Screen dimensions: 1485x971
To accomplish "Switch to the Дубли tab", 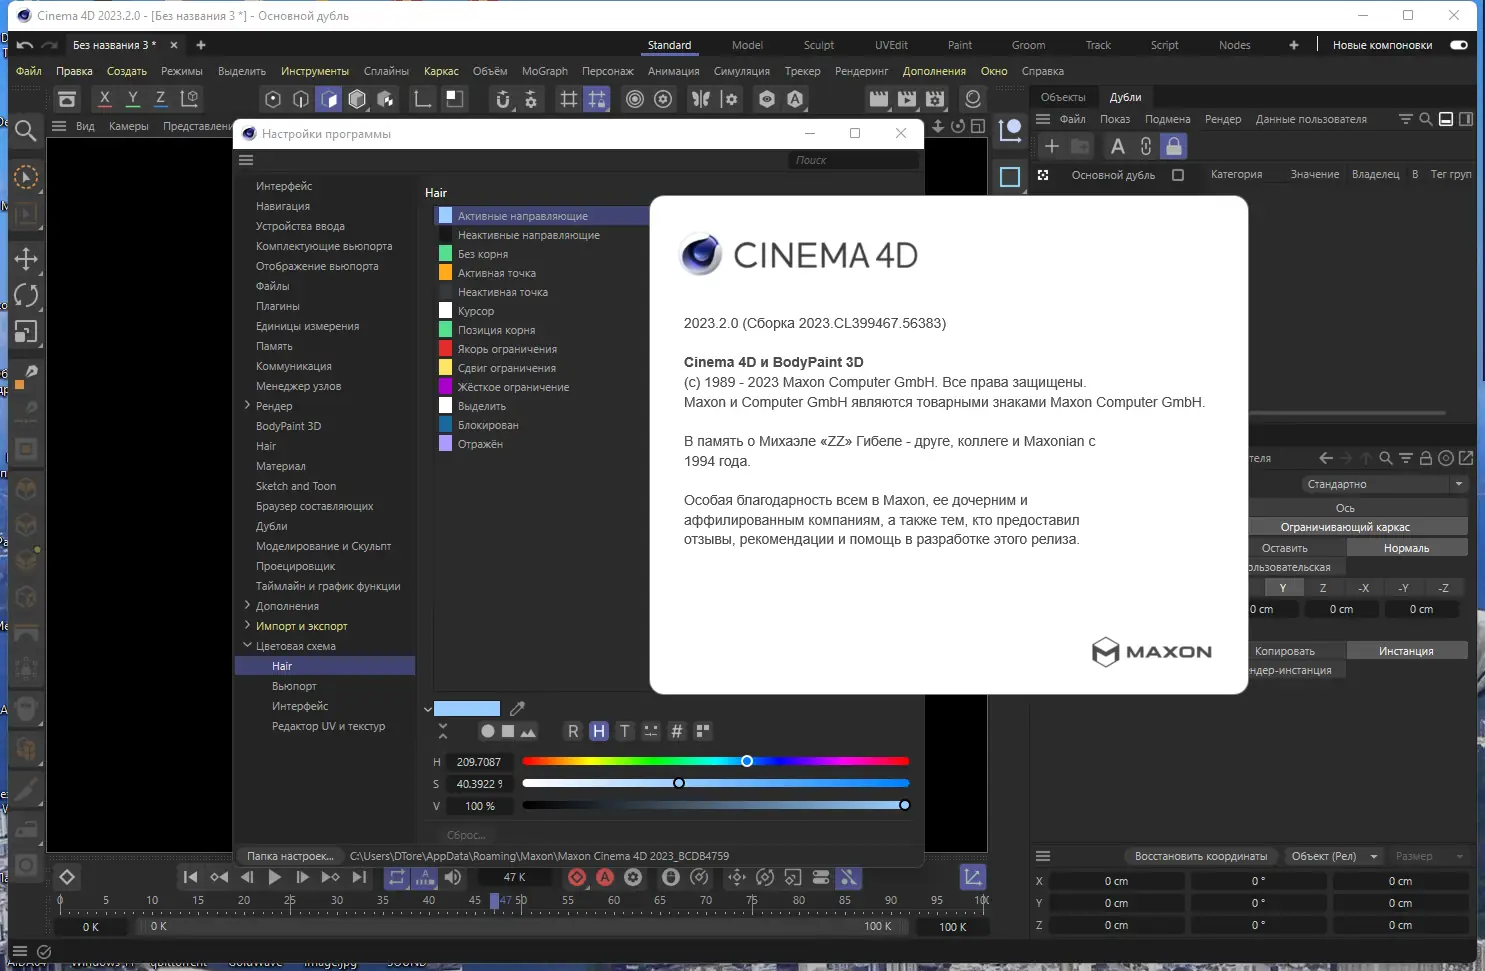I will click(x=1125, y=97).
